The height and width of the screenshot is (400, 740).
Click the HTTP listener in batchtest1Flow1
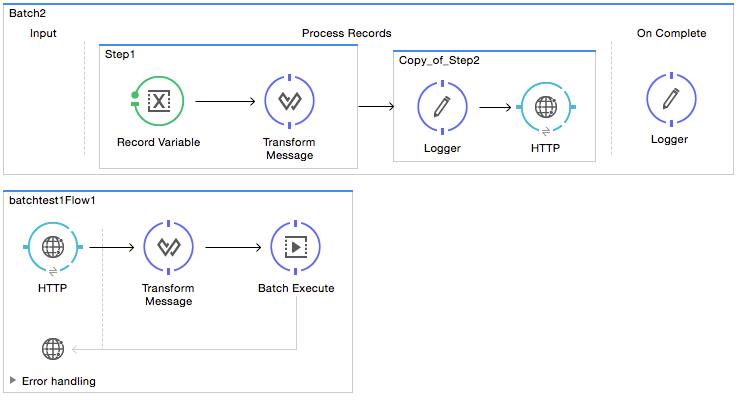click(52, 248)
